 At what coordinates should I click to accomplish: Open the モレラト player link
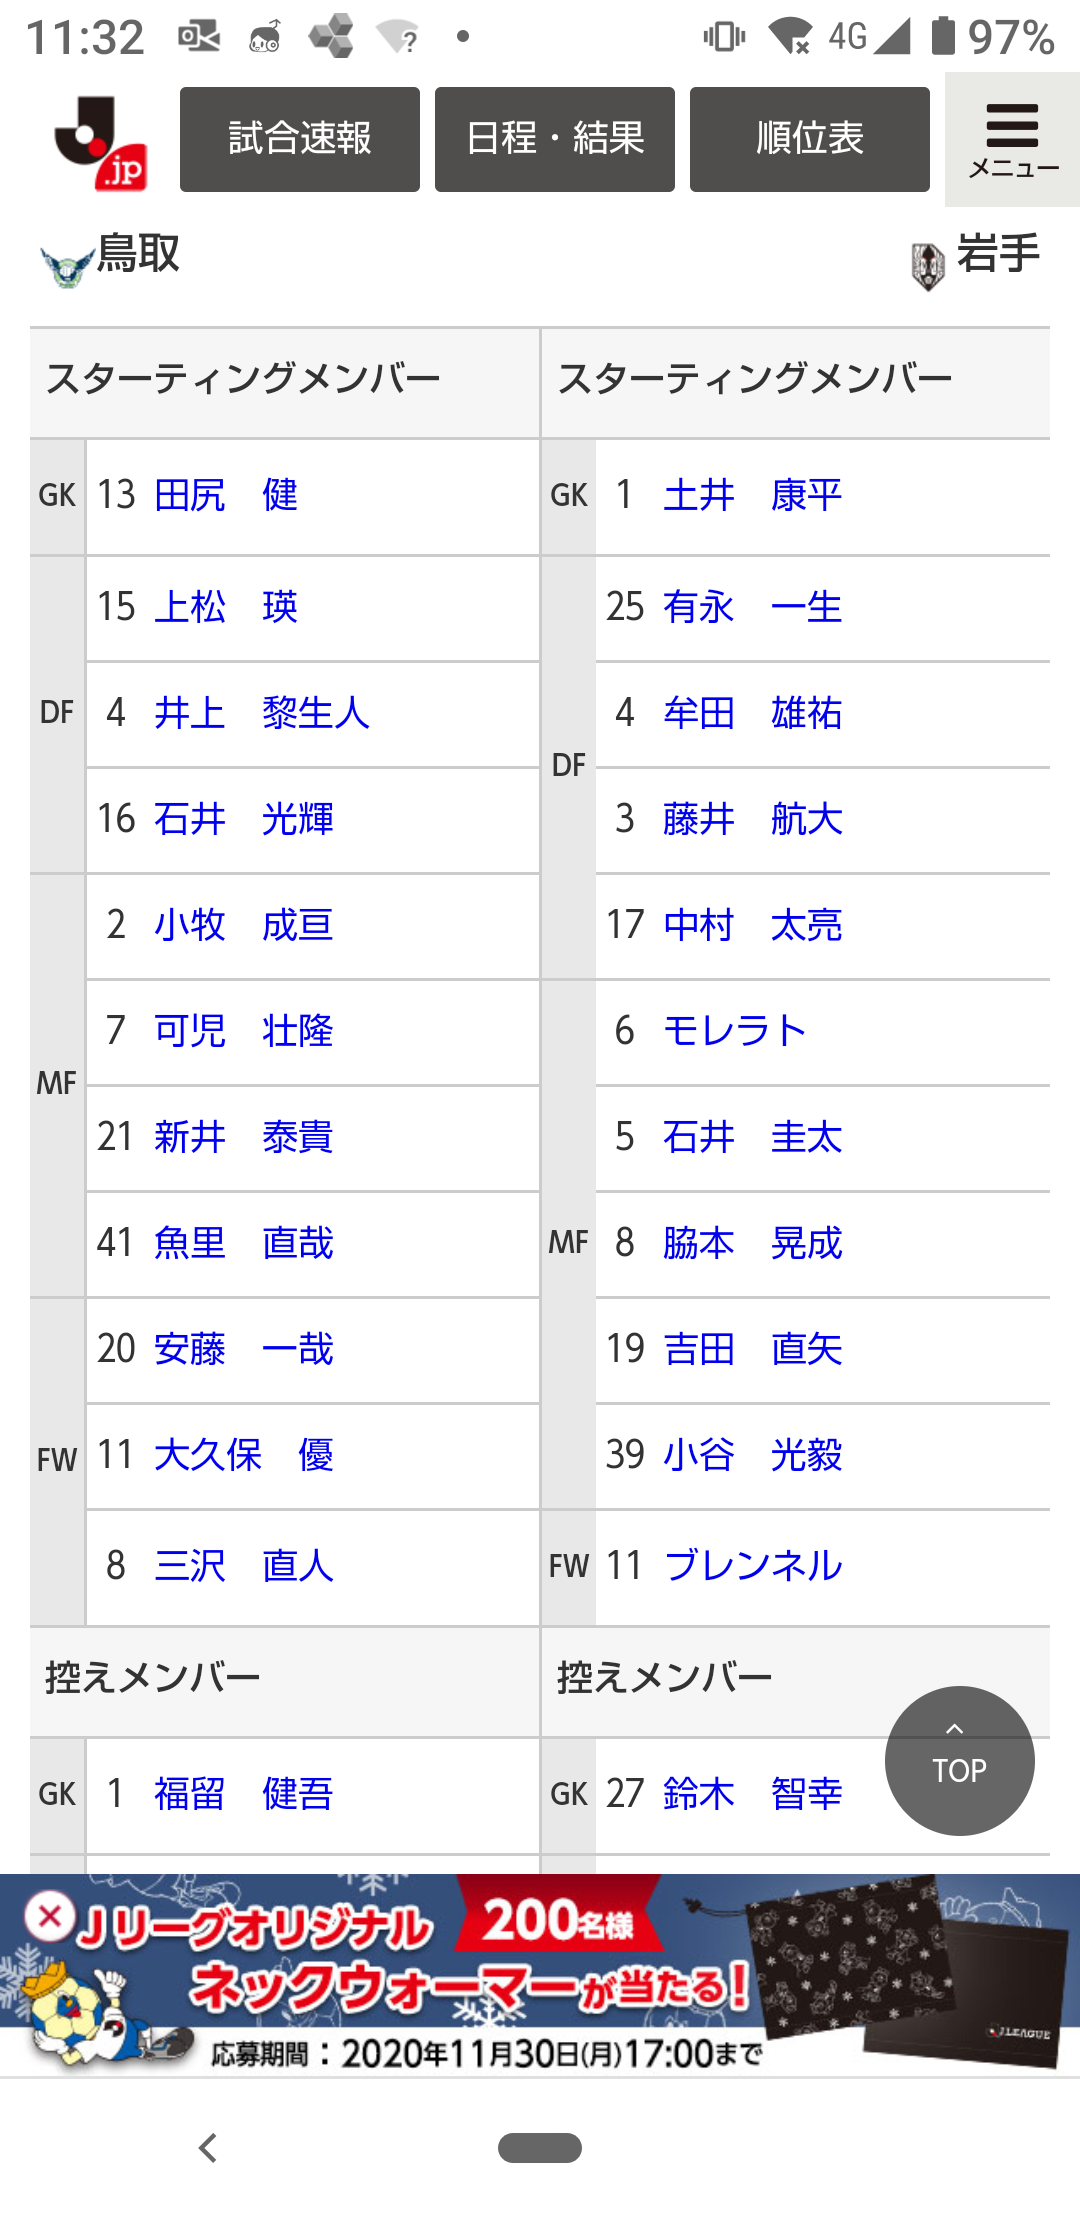[735, 1031]
